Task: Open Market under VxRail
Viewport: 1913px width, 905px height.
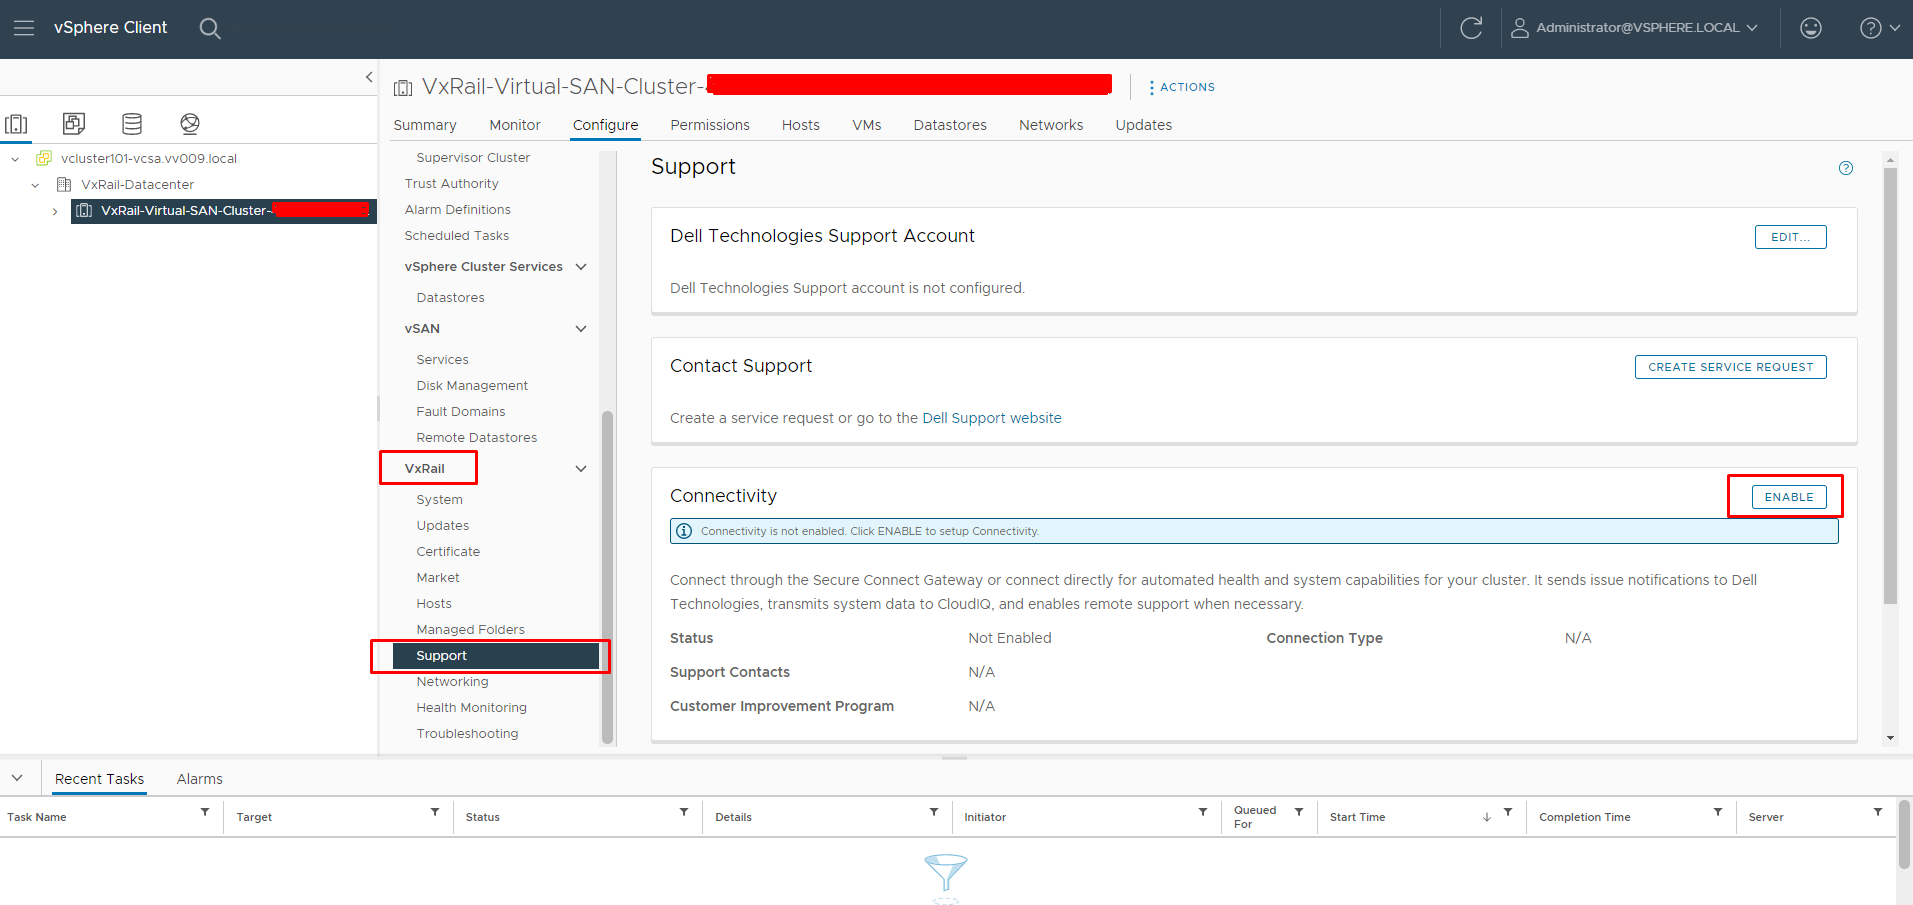Action: [438, 578]
